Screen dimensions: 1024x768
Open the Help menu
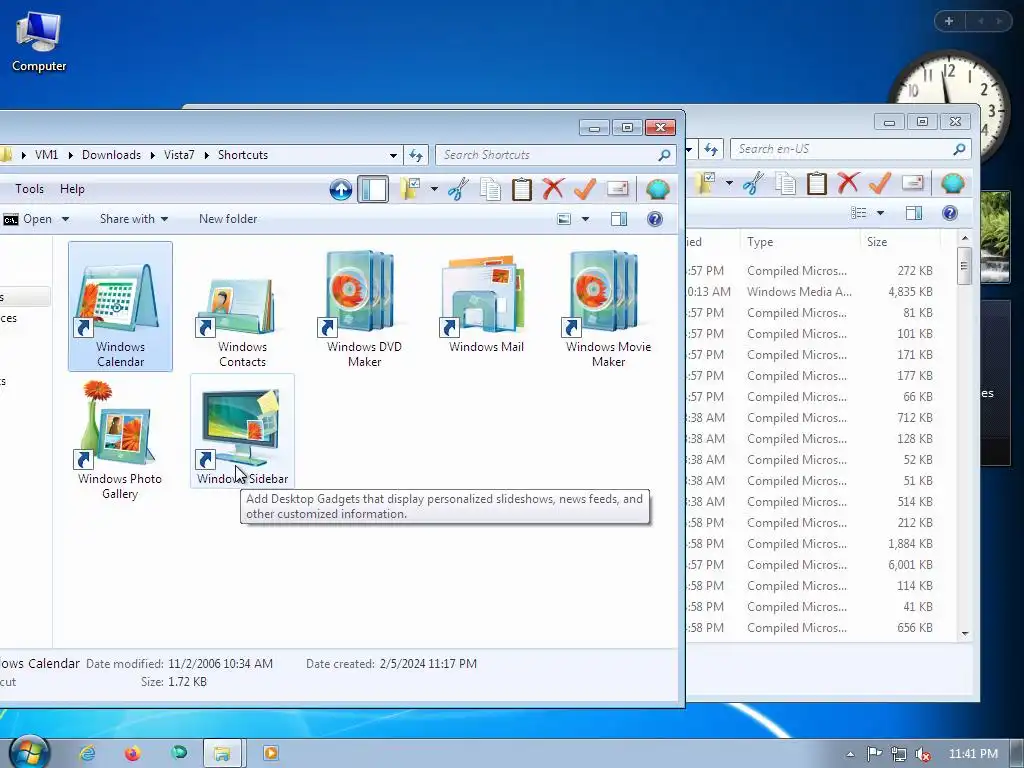72,189
